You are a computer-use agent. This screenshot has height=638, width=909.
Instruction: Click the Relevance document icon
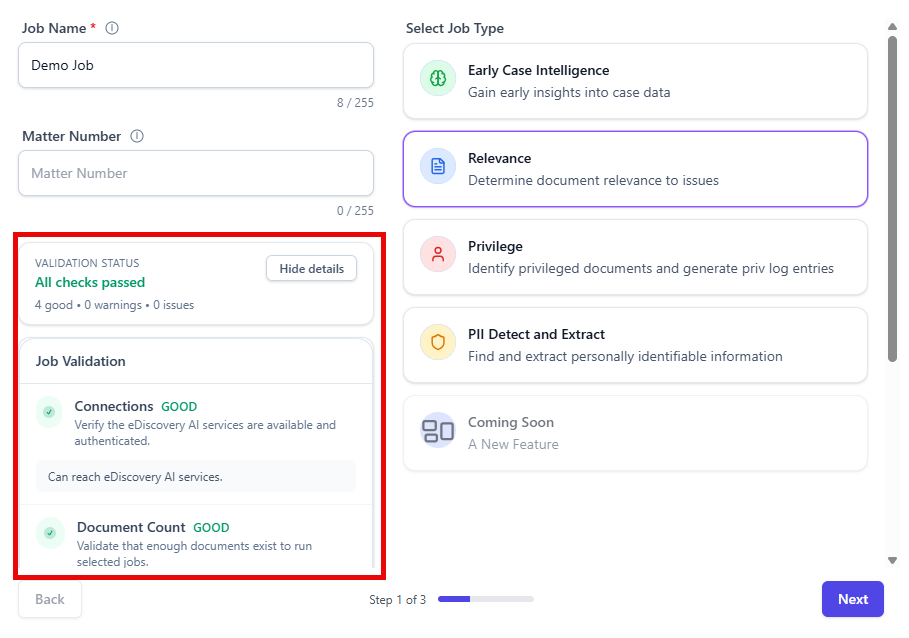(x=437, y=166)
